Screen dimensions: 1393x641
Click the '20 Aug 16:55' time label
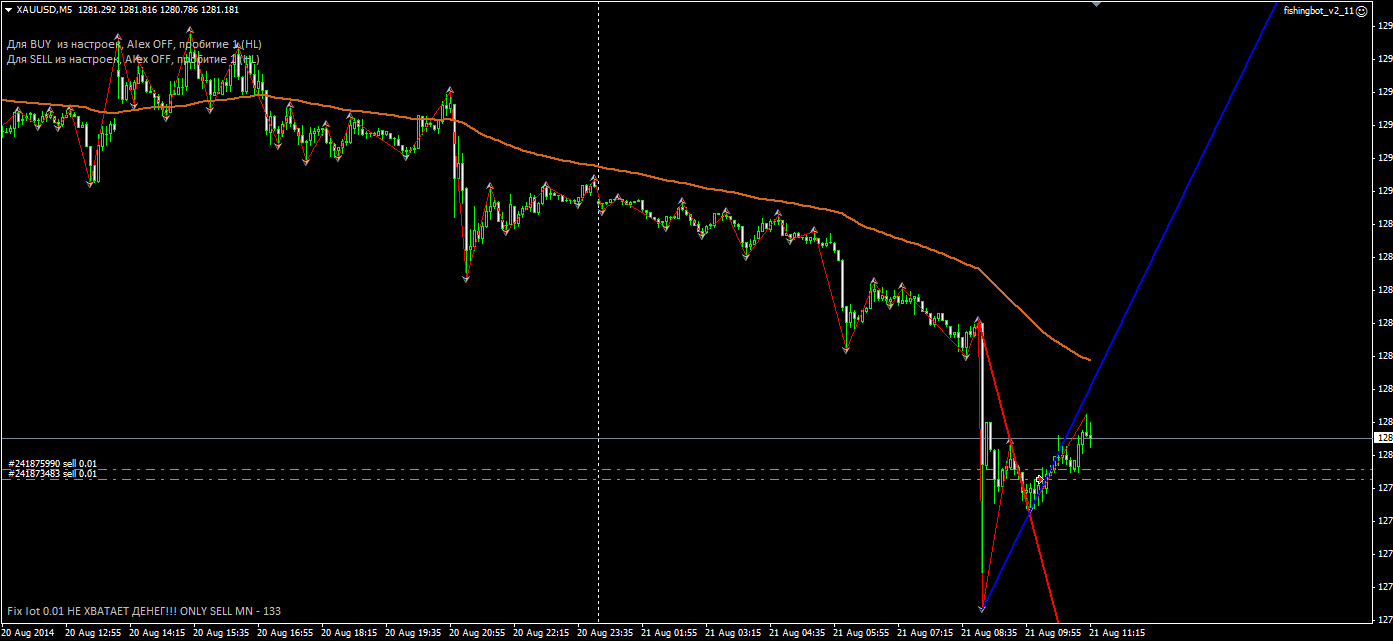click(286, 633)
